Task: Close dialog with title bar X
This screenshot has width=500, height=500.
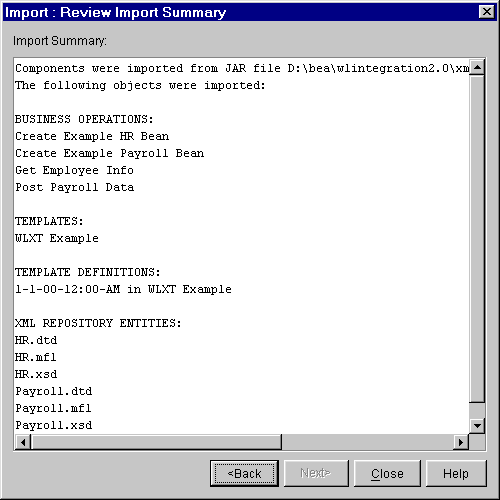Action: (x=487, y=12)
